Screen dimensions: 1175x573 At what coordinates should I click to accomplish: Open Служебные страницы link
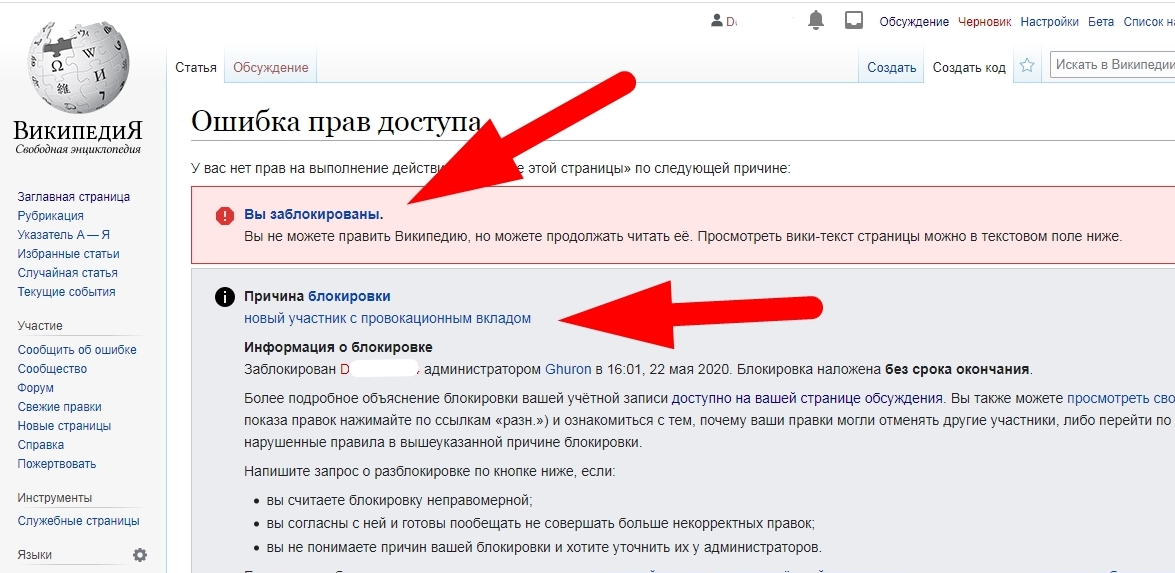79,521
